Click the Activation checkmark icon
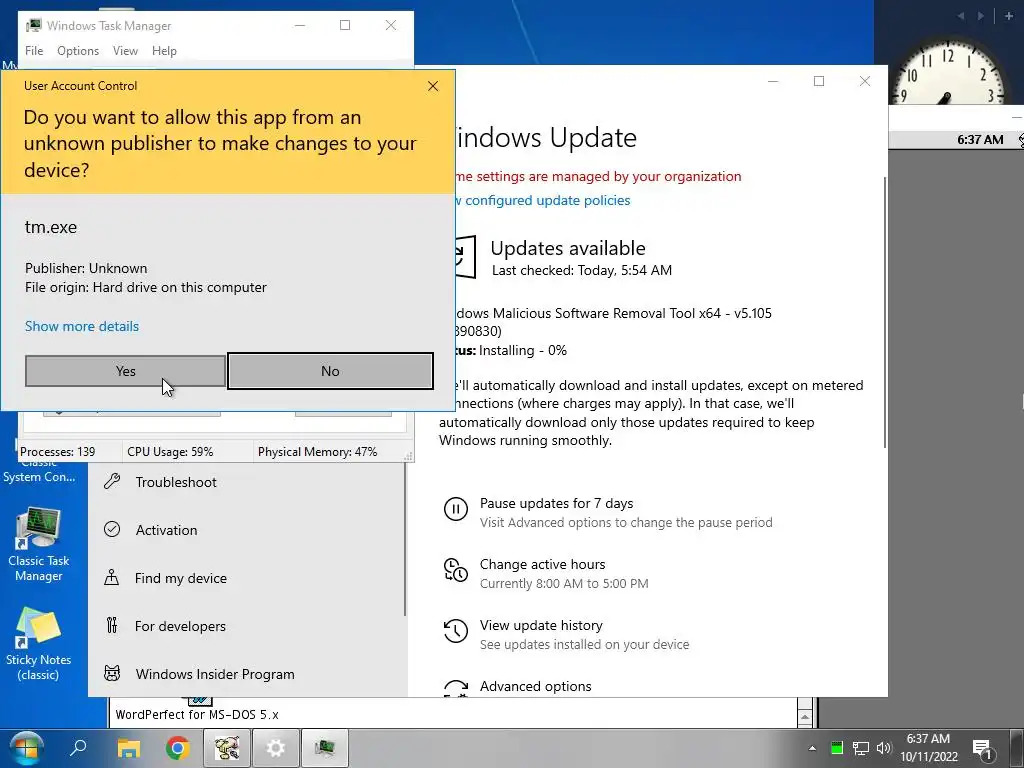This screenshot has height=768, width=1024. click(x=112, y=529)
